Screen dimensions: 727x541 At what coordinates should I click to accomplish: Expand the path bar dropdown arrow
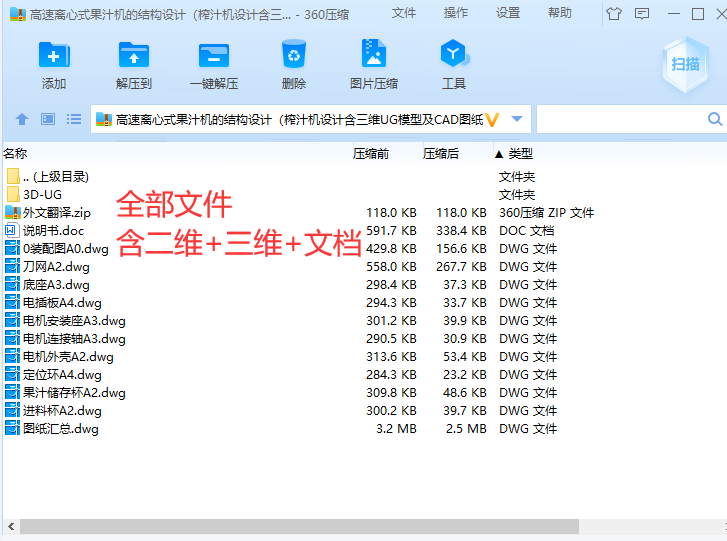click(517, 119)
